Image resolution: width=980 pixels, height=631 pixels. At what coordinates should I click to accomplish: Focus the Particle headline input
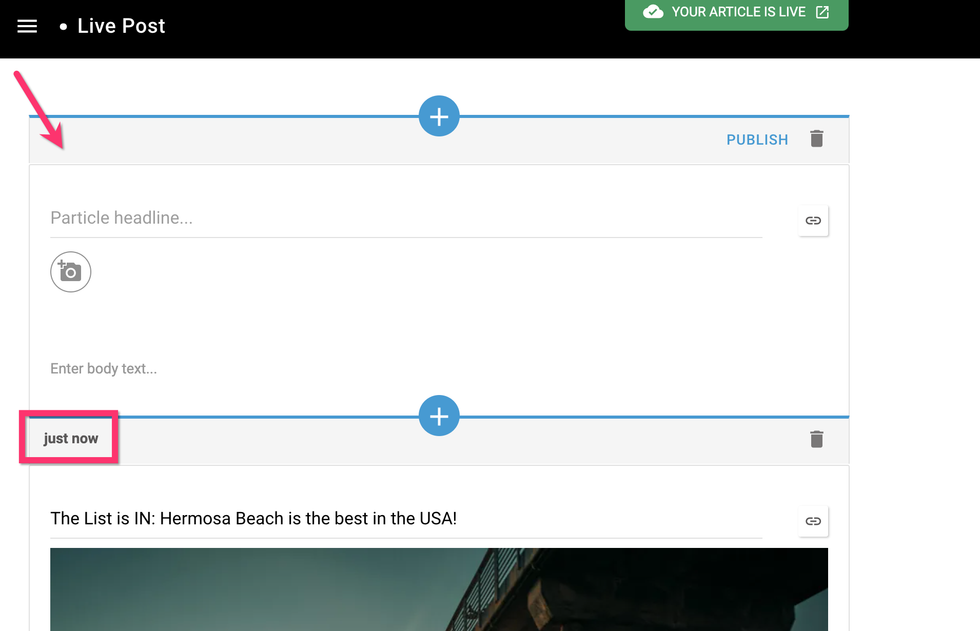[x=405, y=218]
